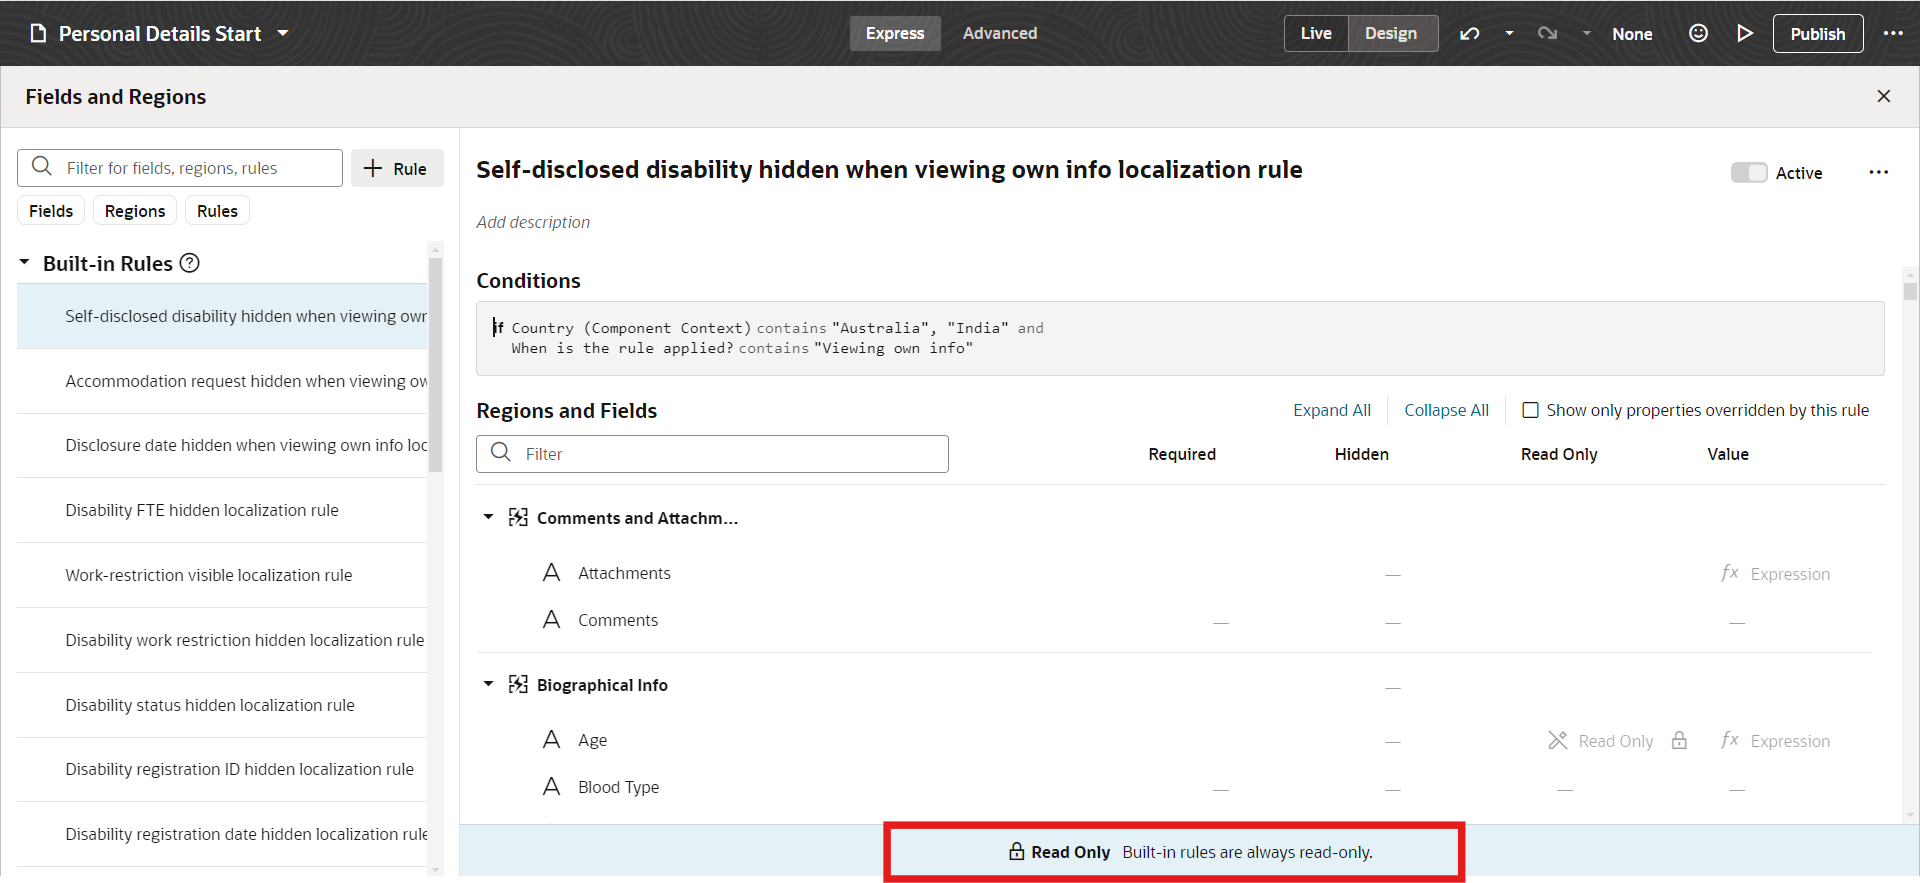Viewport: 1920px width, 883px height.
Task: Click the smiley face feedback icon
Action: pyautogui.click(x=1698, y=33)
